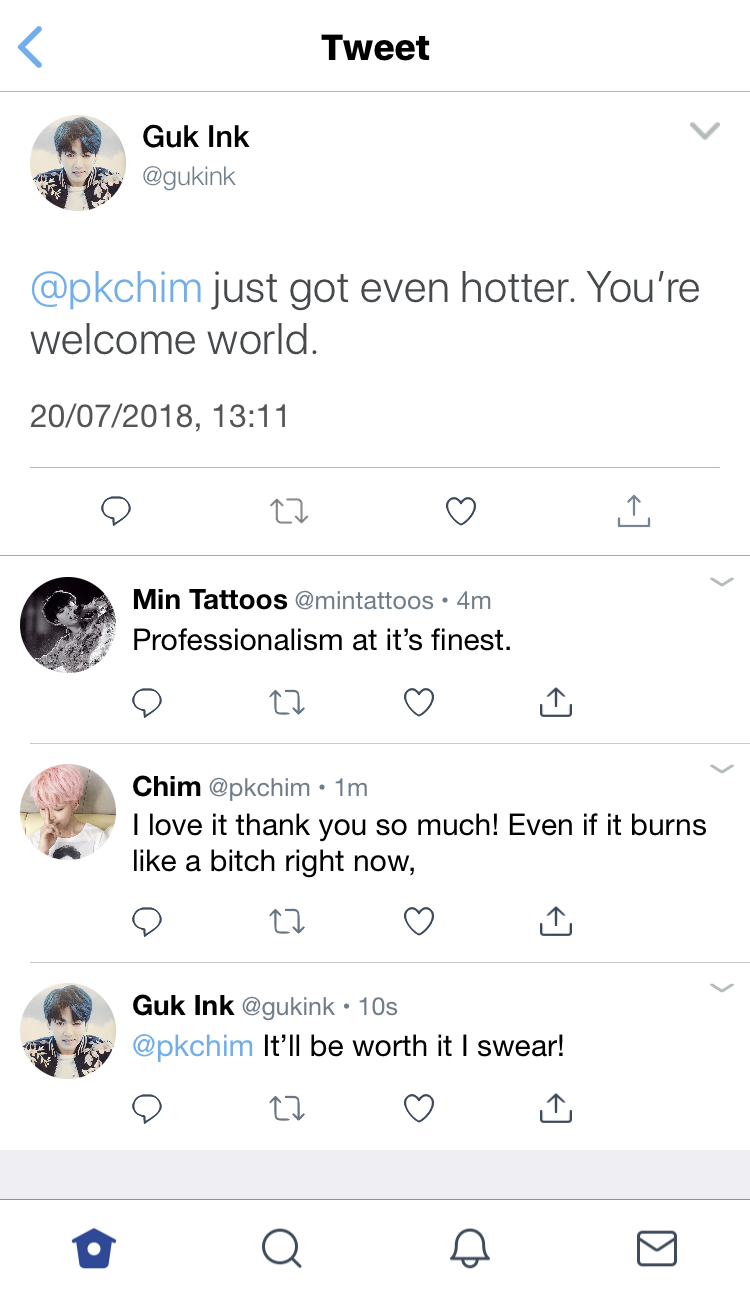Open the Notifications tab
The height and width of the screenshot is (1297, 750).
(469, 1248)
